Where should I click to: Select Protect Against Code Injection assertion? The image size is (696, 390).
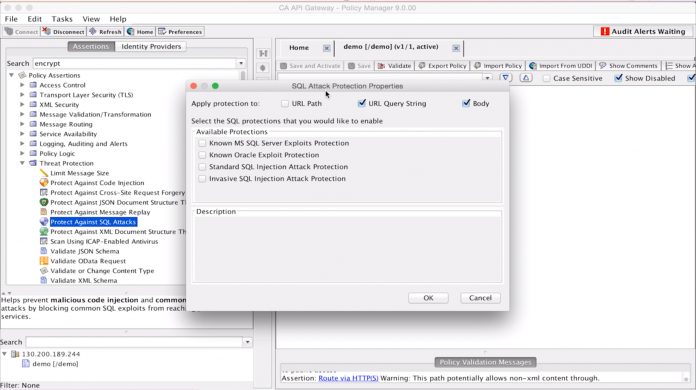97,183
